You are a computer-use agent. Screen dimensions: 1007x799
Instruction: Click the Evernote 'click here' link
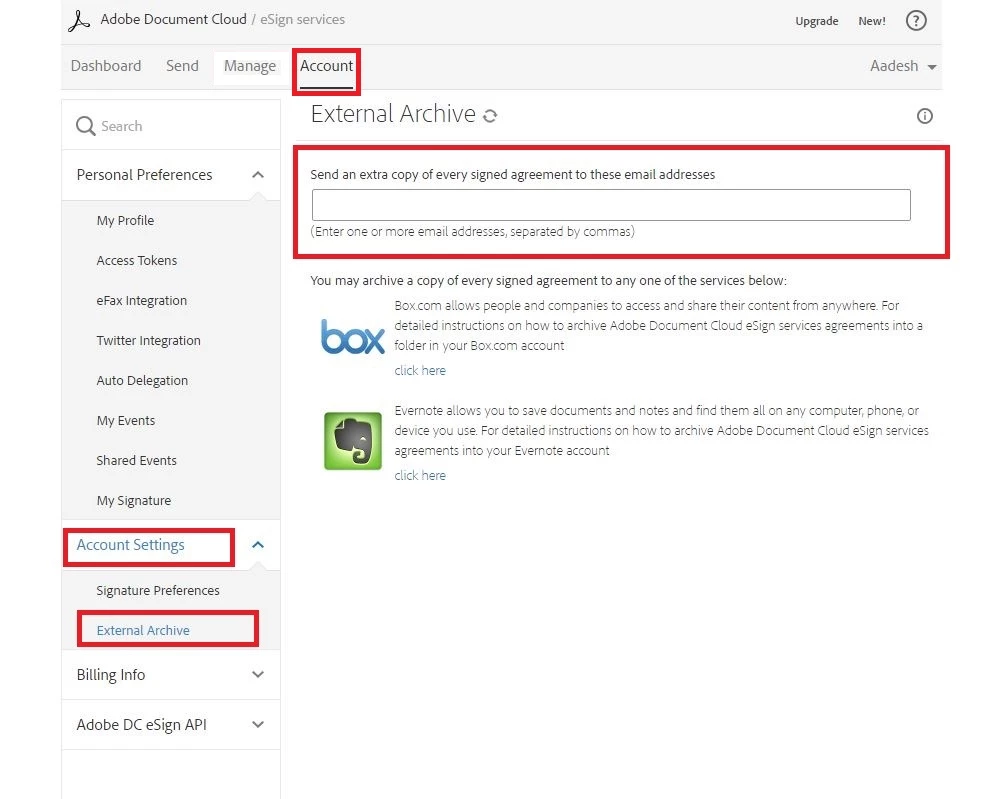tap(420, 475)
